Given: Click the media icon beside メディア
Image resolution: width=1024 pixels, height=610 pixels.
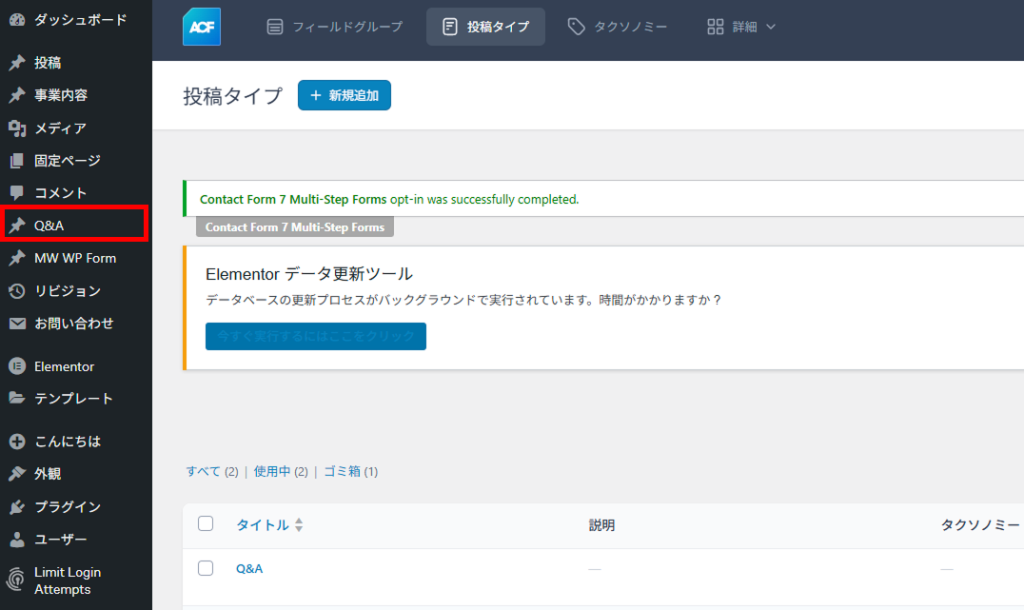Looking at the screenshot, I should (17, 128).
